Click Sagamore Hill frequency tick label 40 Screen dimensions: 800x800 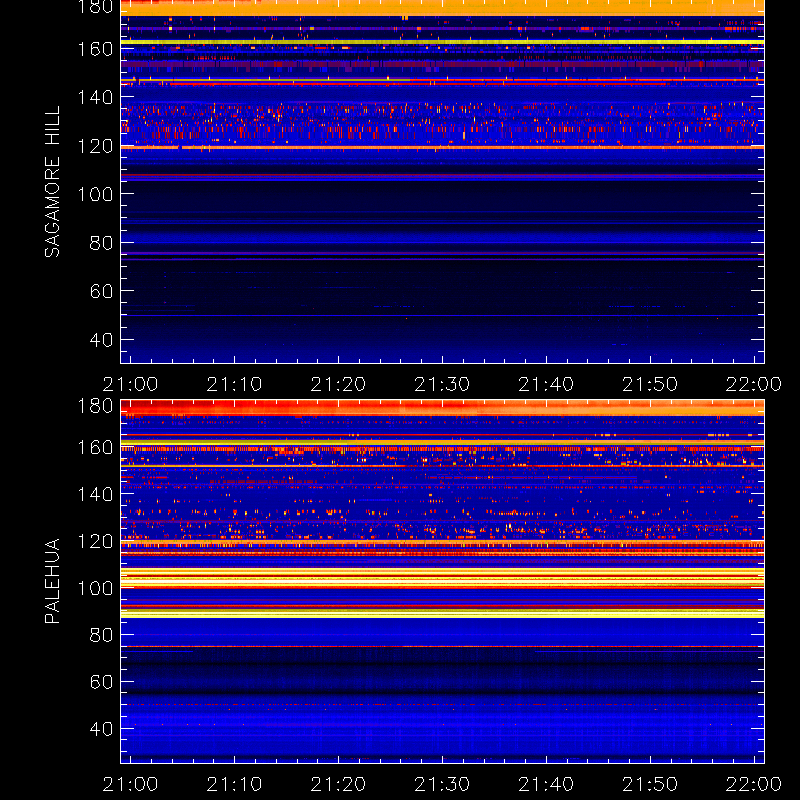click(101, 339)
